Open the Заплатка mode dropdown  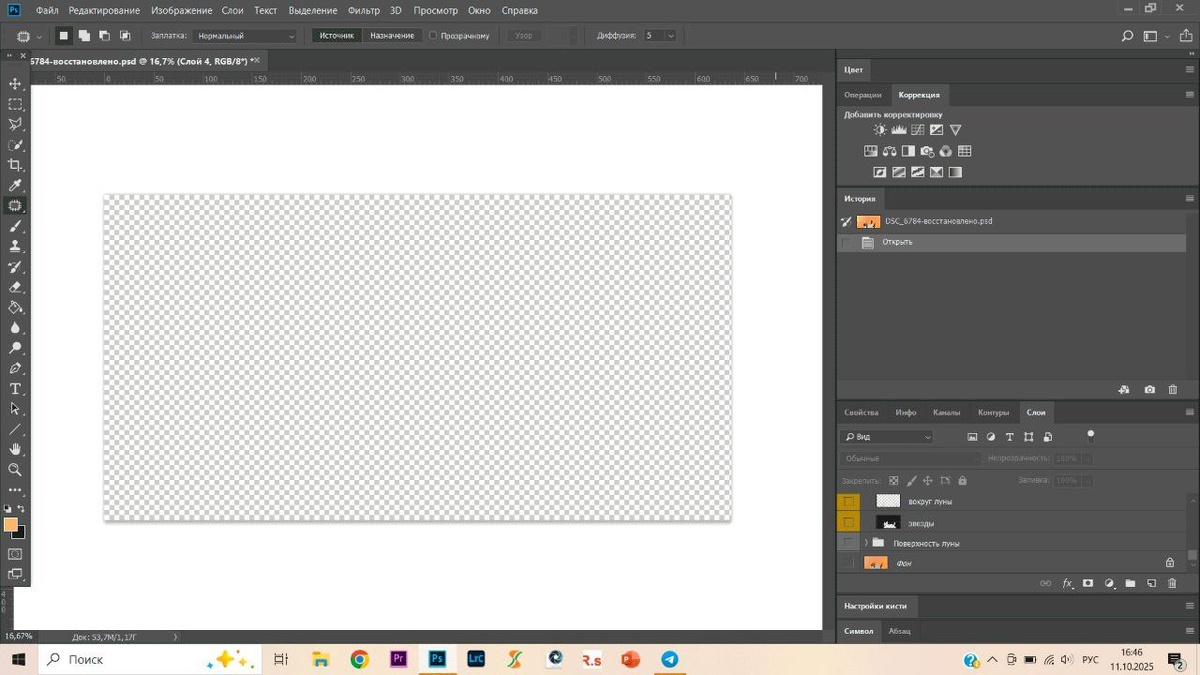tap(245, 36)
